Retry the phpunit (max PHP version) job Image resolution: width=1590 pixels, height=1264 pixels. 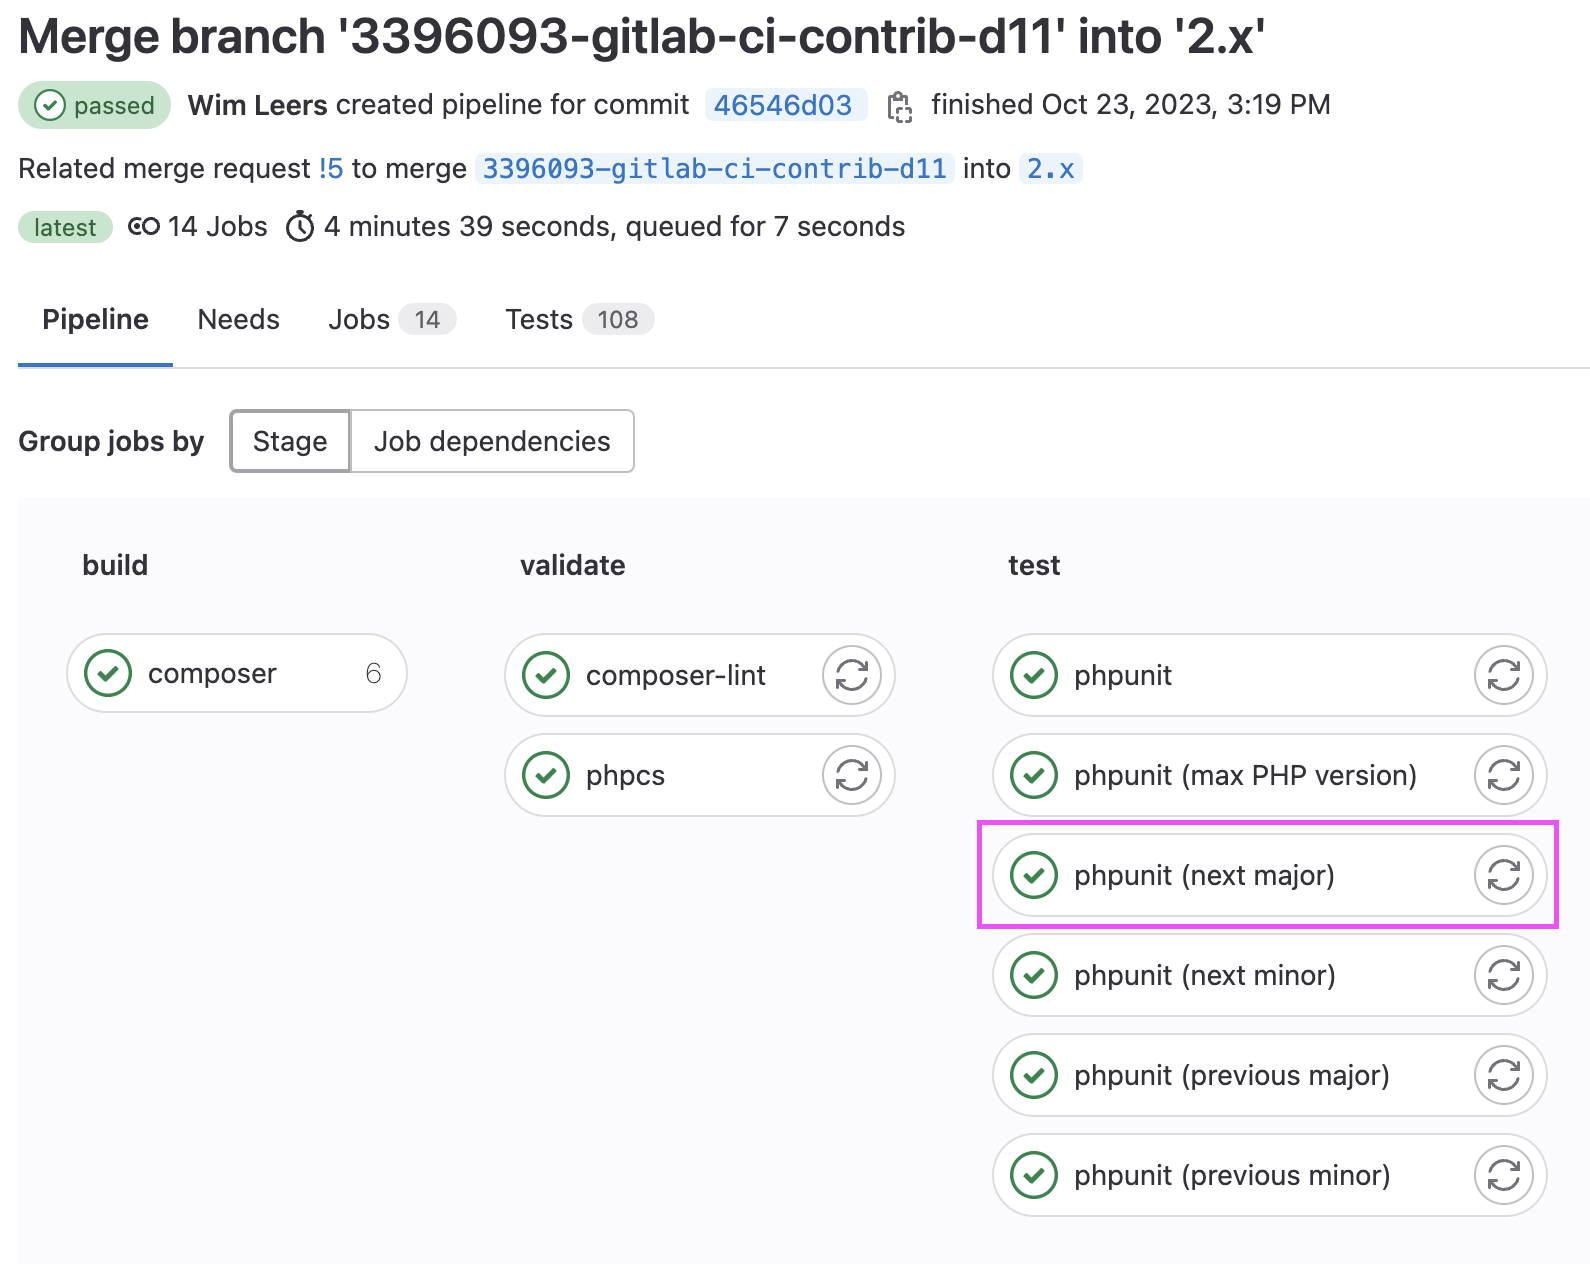coord(1503,775)
